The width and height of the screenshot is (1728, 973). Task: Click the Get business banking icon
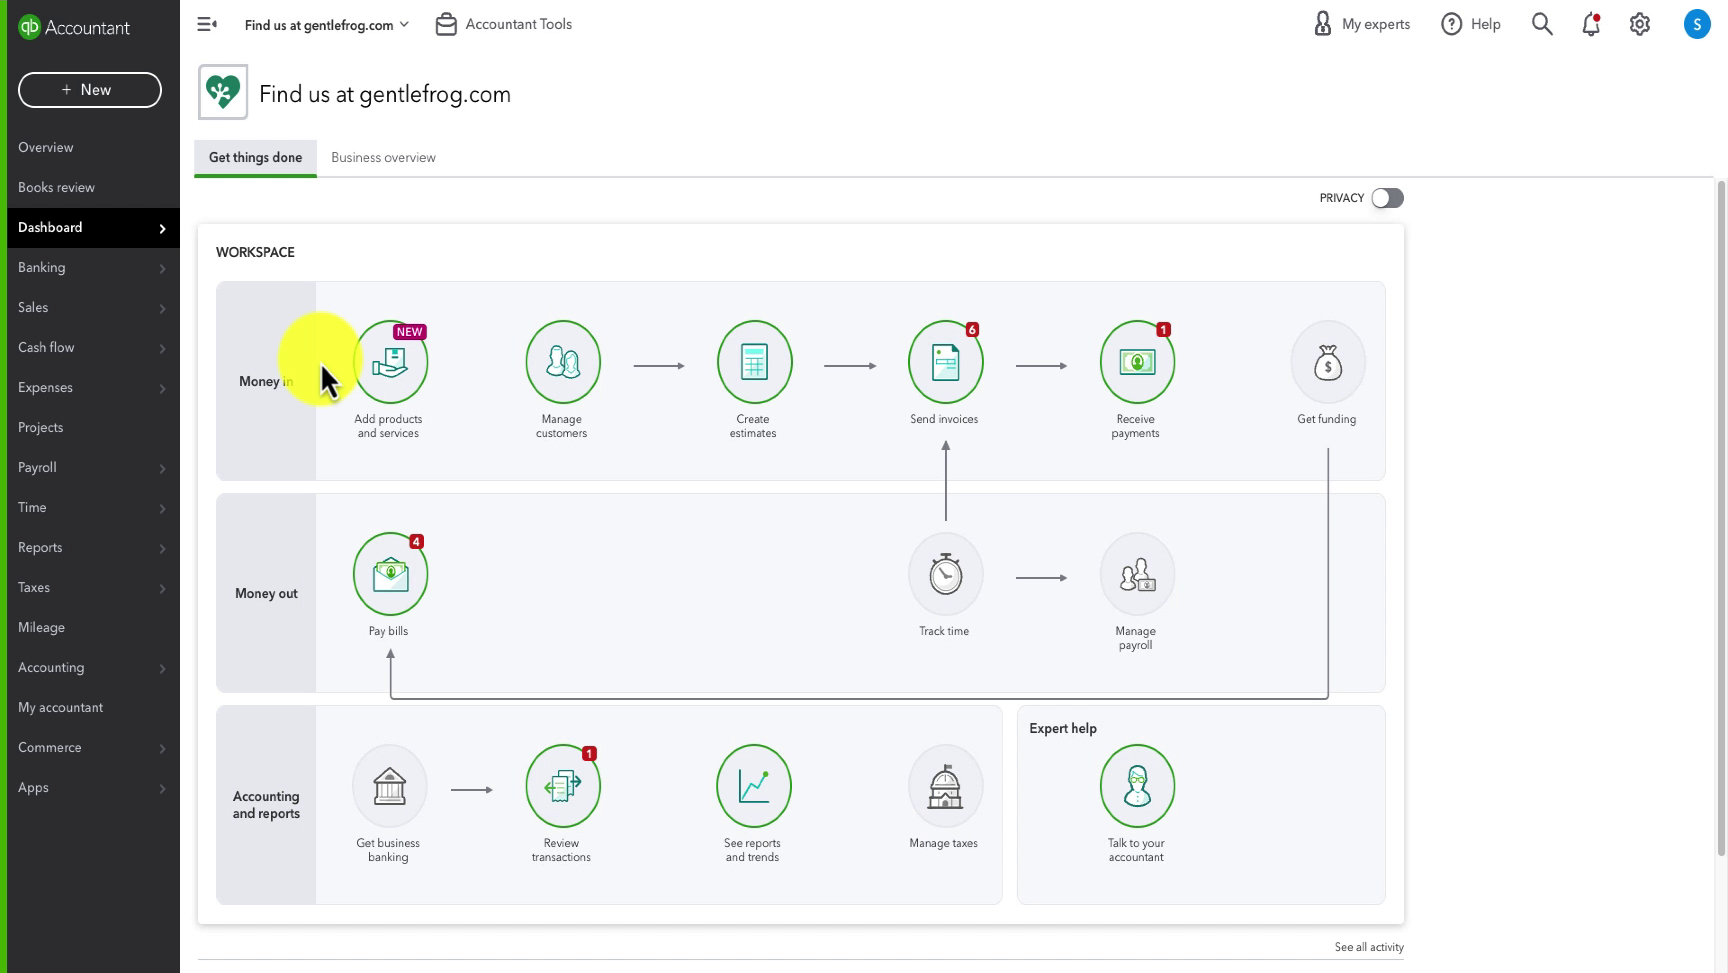coord(390,786)
